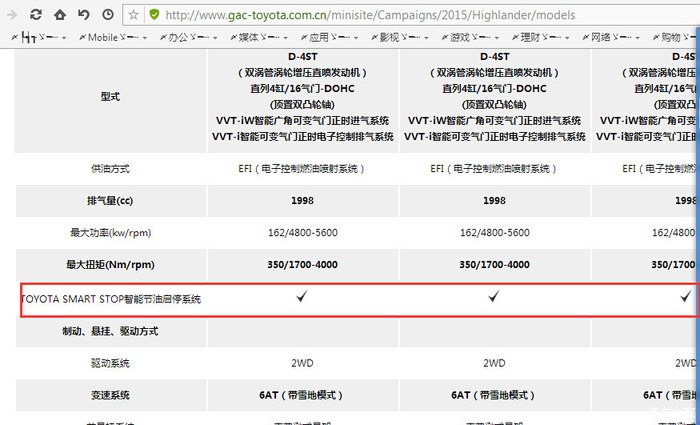Select the 排气量(cc) row label
The image size is (700, 425).
[110, 201]
